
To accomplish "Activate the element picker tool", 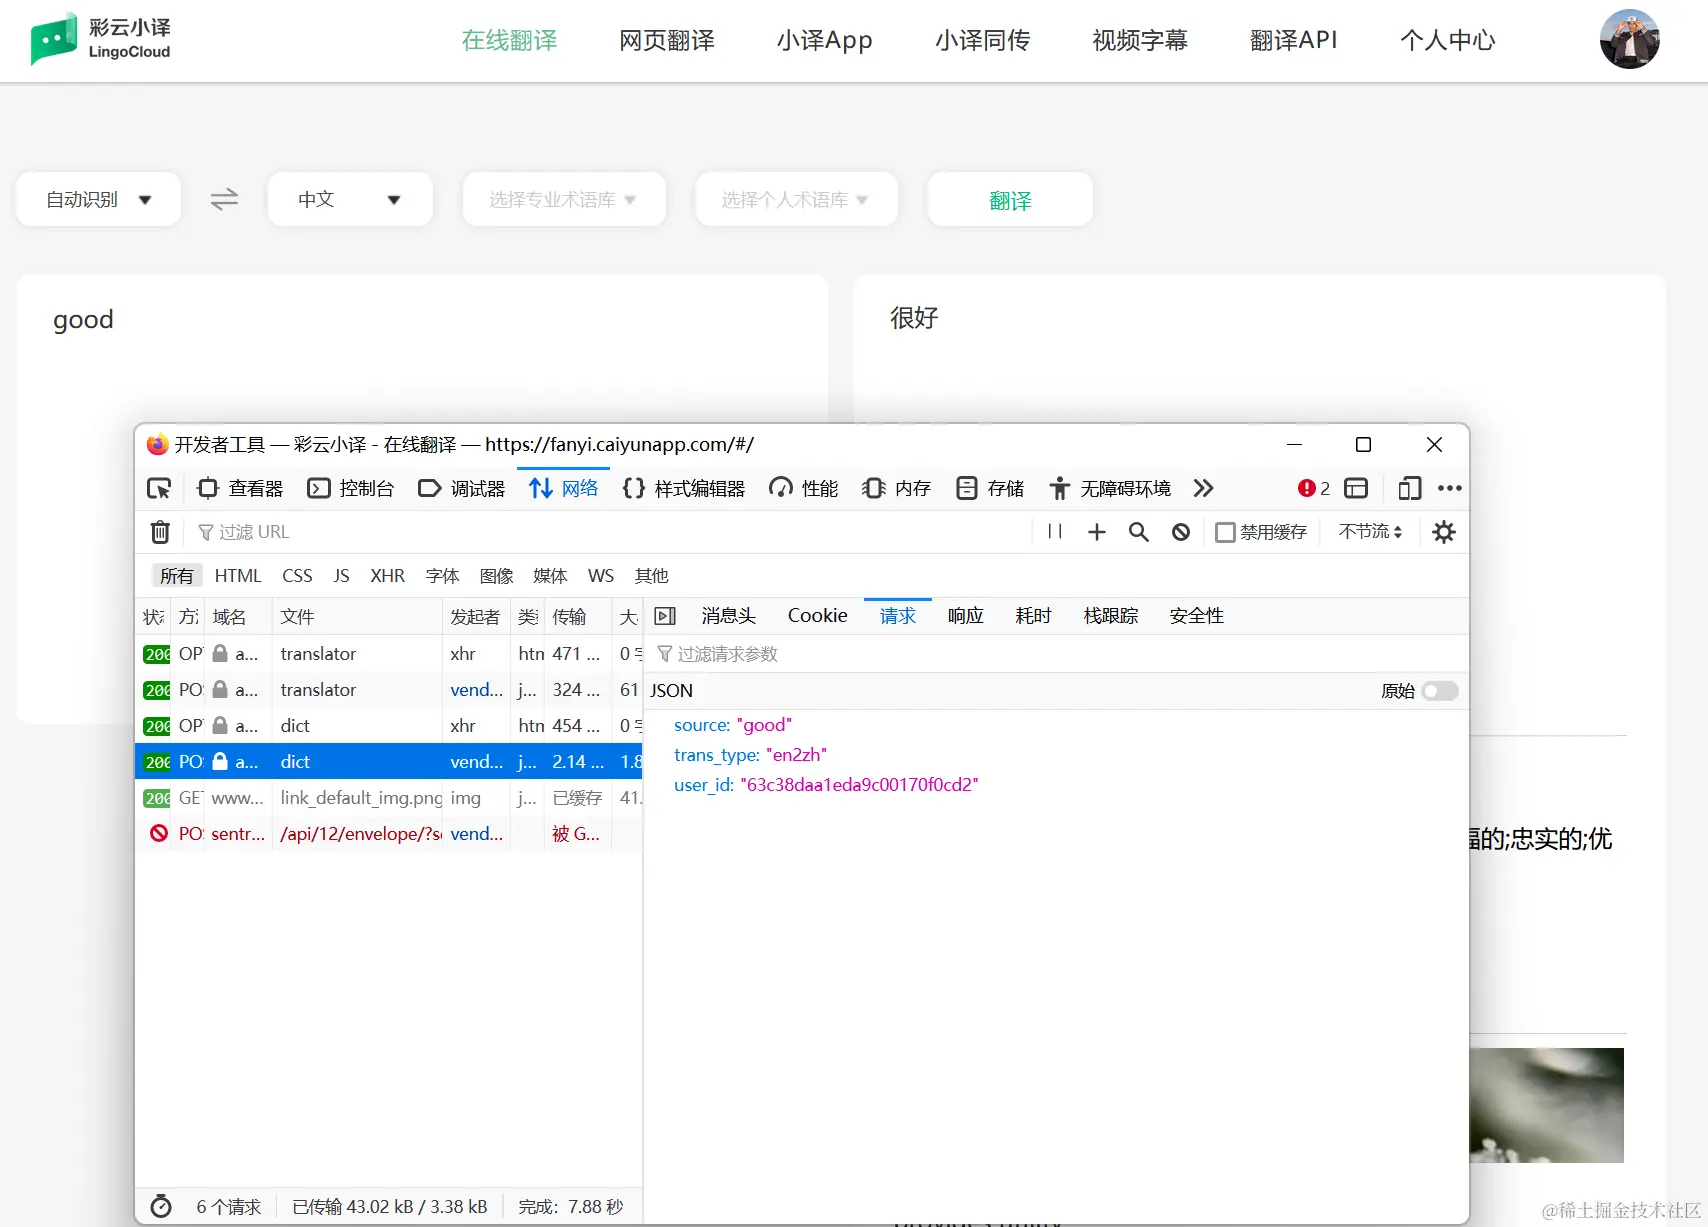I will [159, 488].
